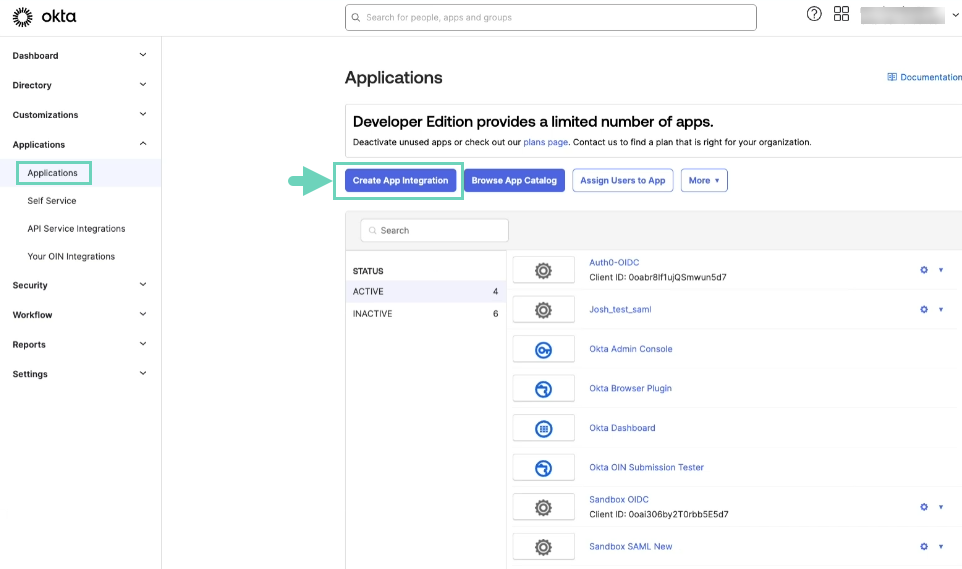This screenshot has width=962, height=569.
Task: Click the Okta Admin Console app icon
Action: (x=543, y=349)
